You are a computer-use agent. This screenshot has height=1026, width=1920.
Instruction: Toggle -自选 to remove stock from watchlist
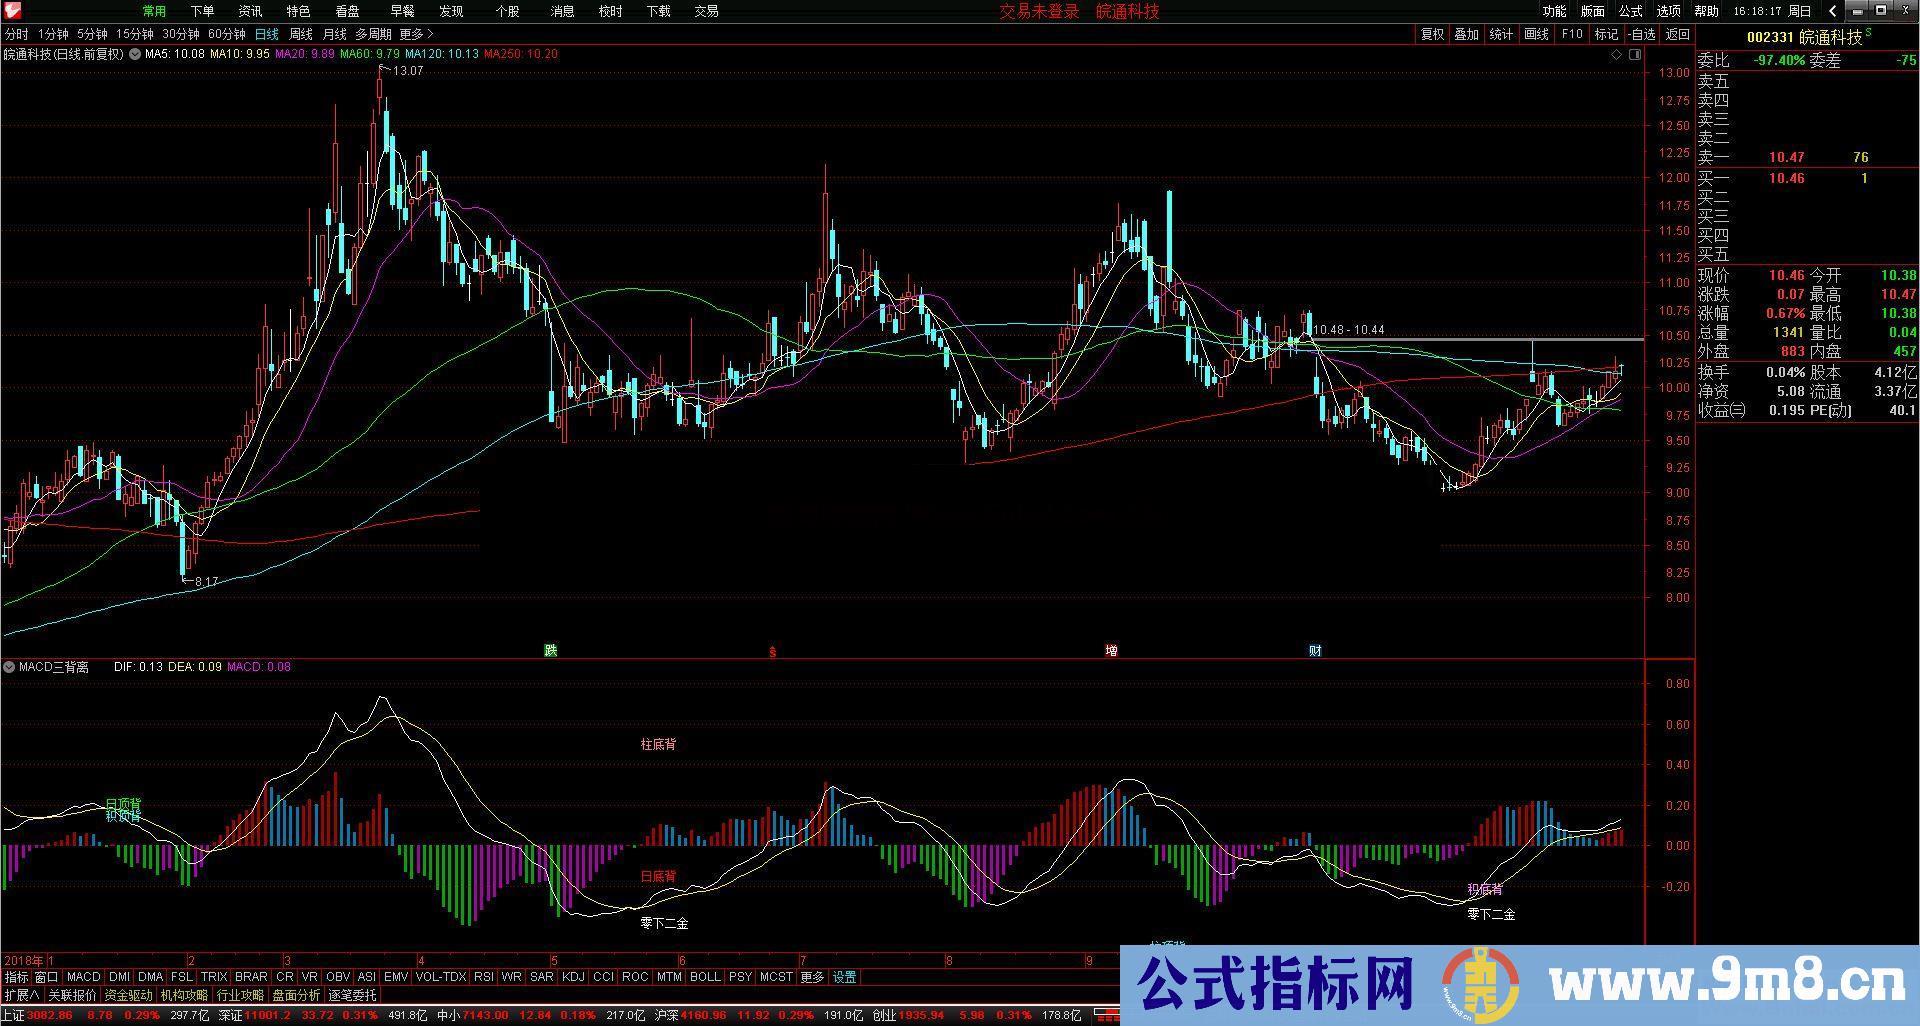point(1640,33)
